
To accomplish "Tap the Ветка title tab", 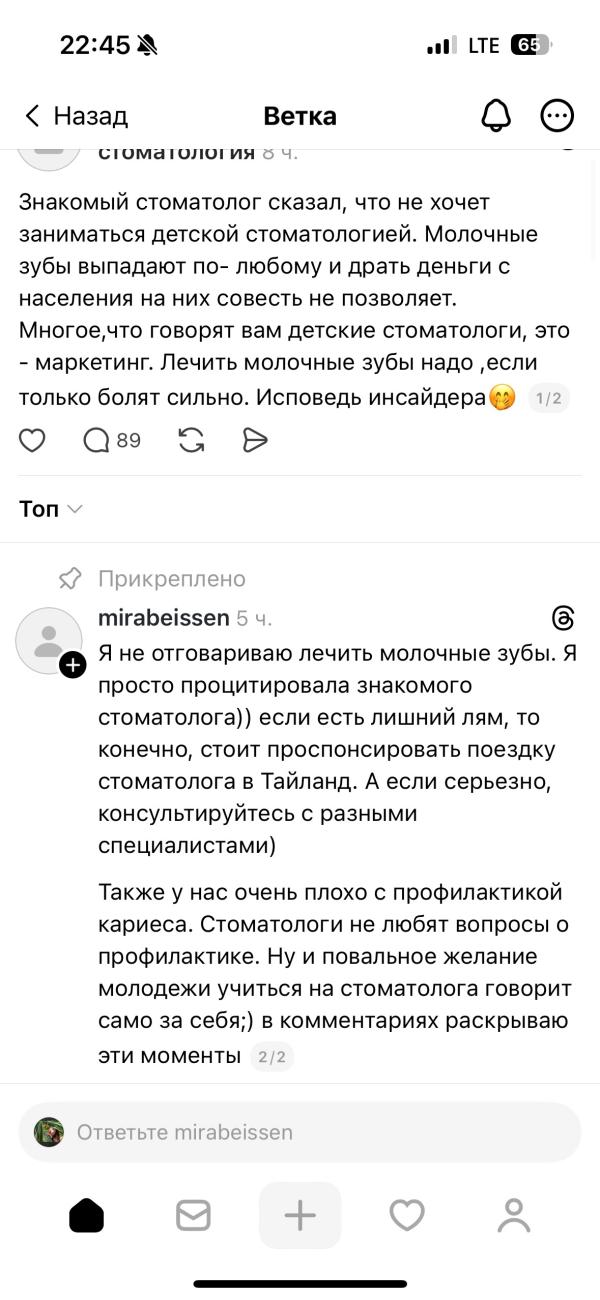I will (300, 115).
